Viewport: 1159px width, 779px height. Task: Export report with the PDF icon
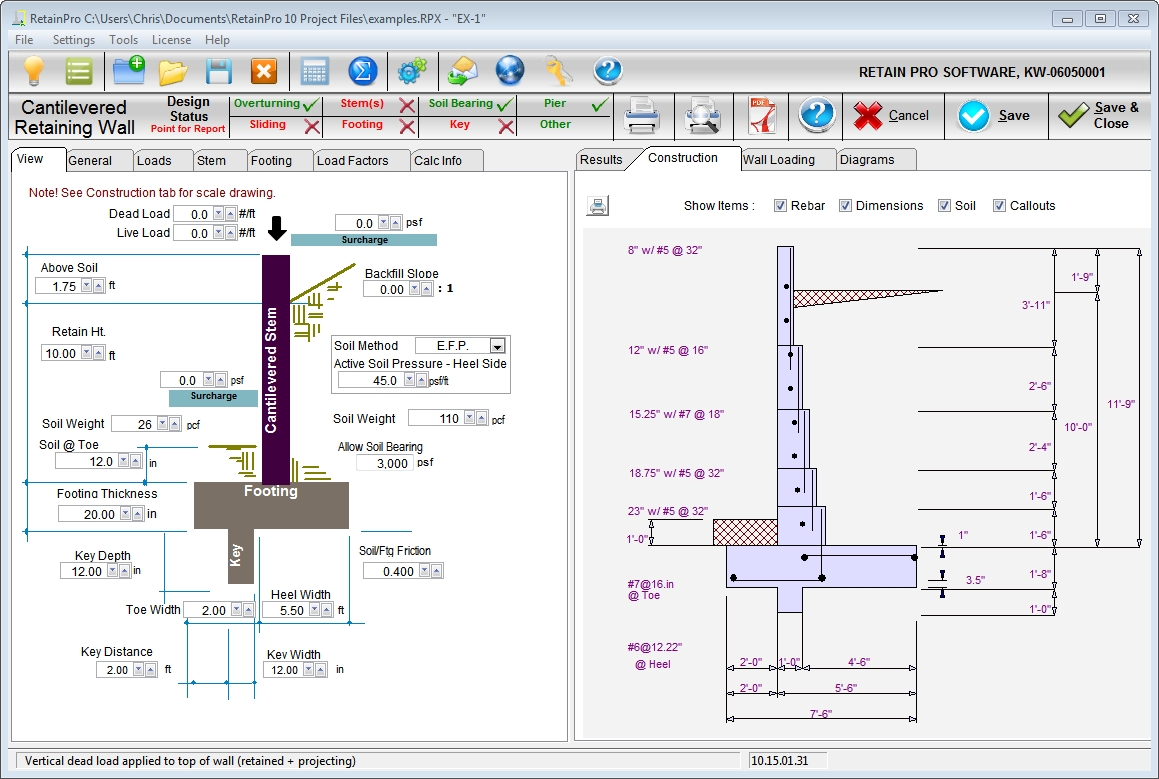[x=762, y=117]
